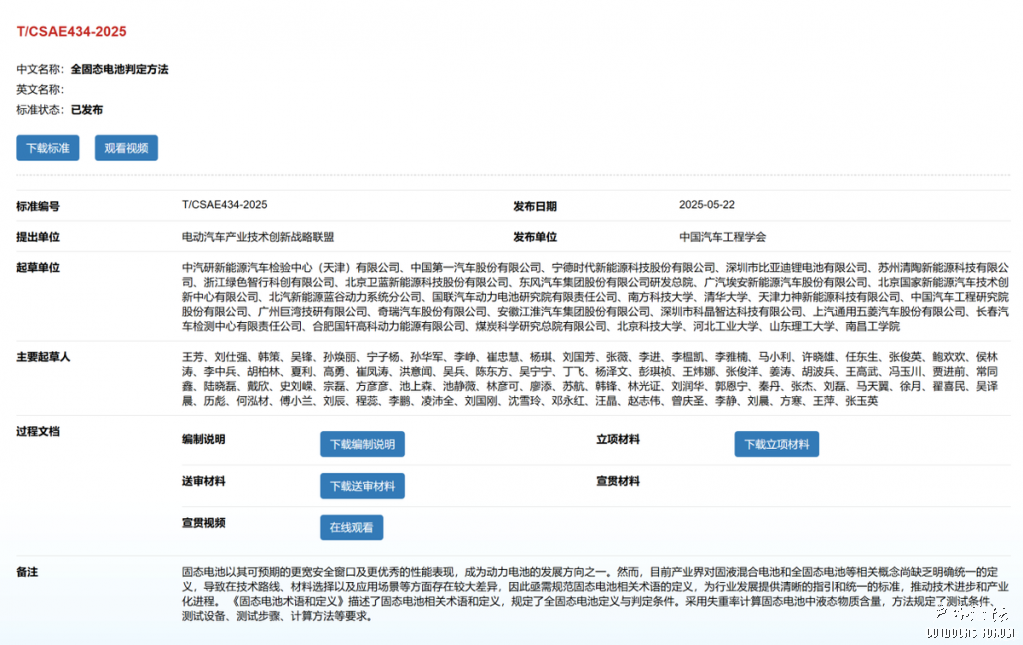Click 下载立项材料 button
This screenshot has height=645, width=1023.
776,444
